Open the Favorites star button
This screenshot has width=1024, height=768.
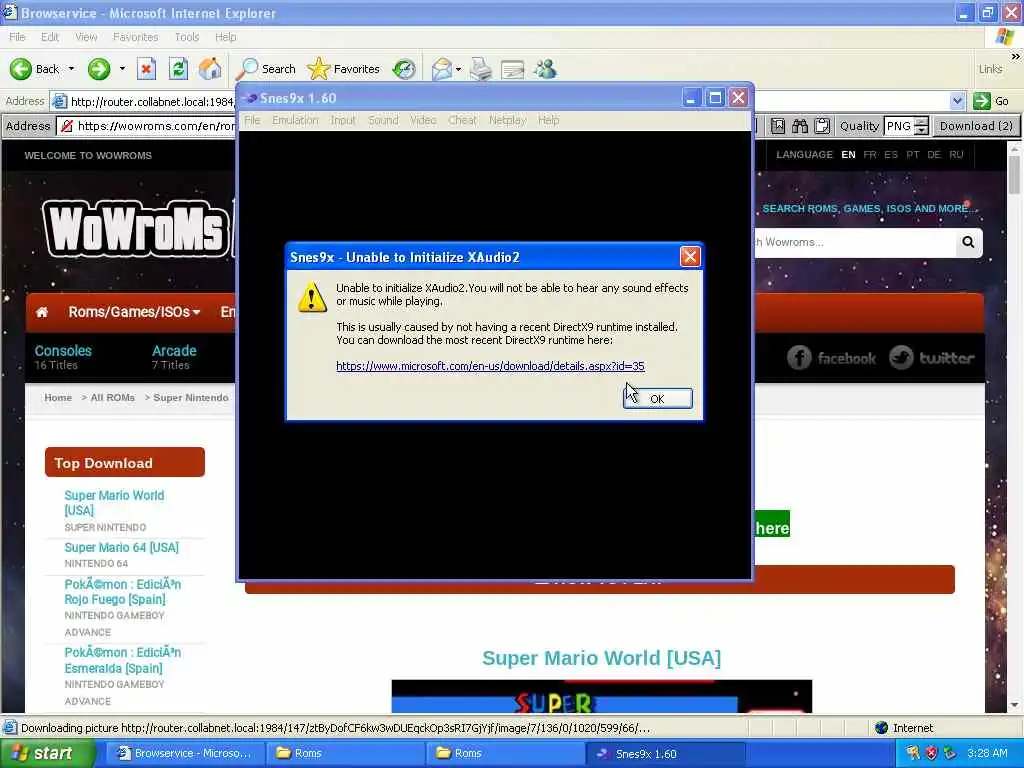tap(344, 69)
